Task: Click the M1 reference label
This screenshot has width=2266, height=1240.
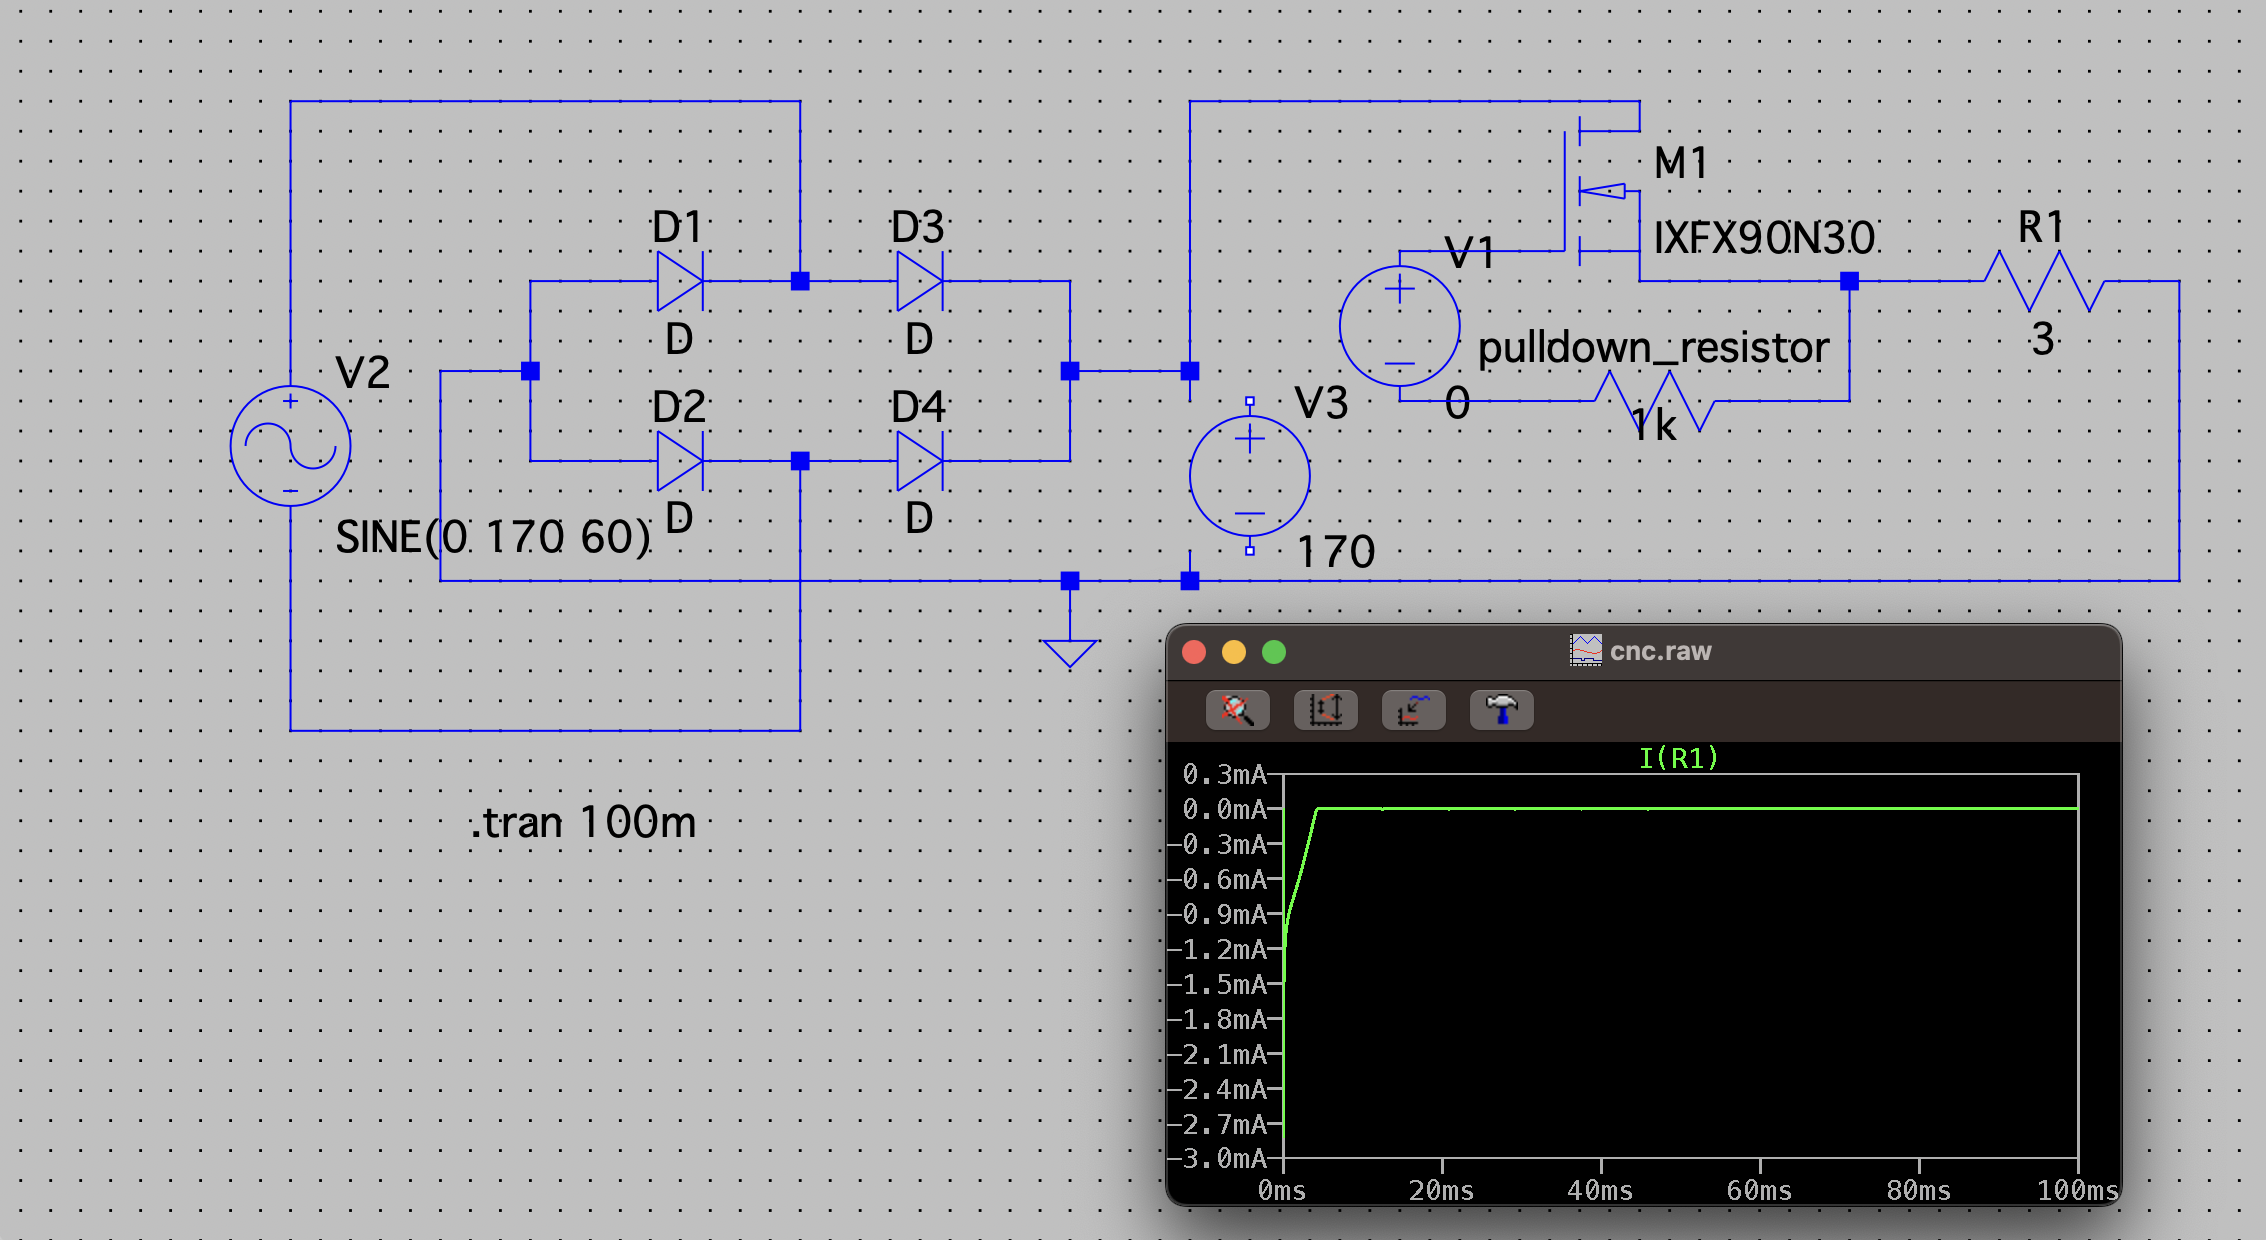Action: 1681,163
